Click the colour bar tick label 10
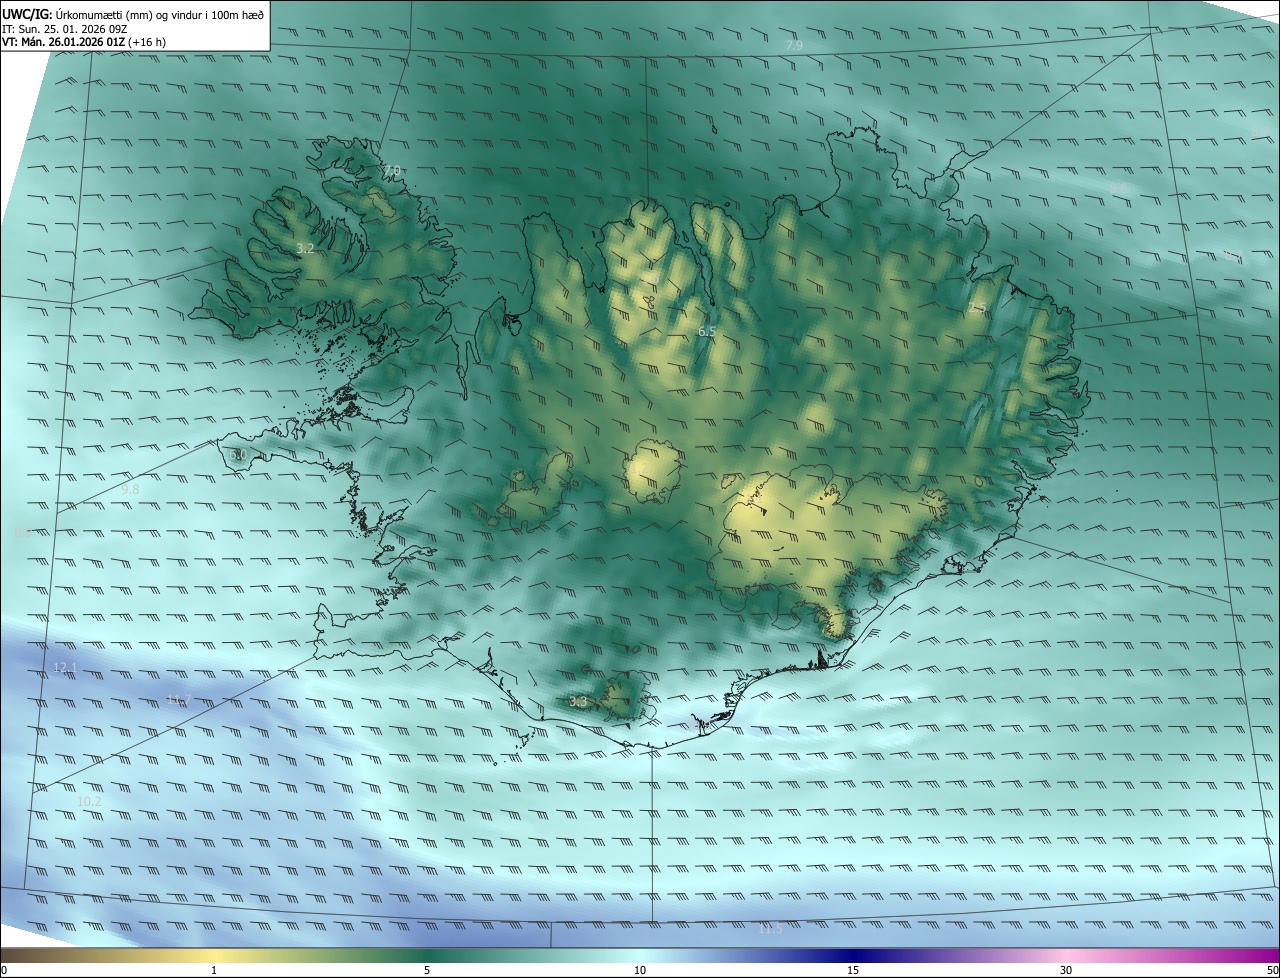 [640, 970]
